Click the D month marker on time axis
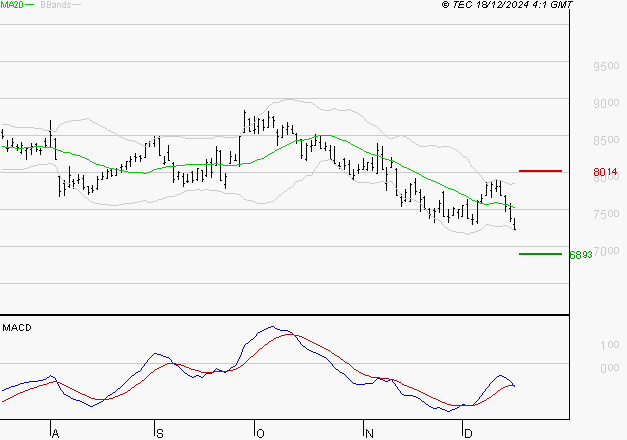Viewport: 627px width, 440px height. 468,434
